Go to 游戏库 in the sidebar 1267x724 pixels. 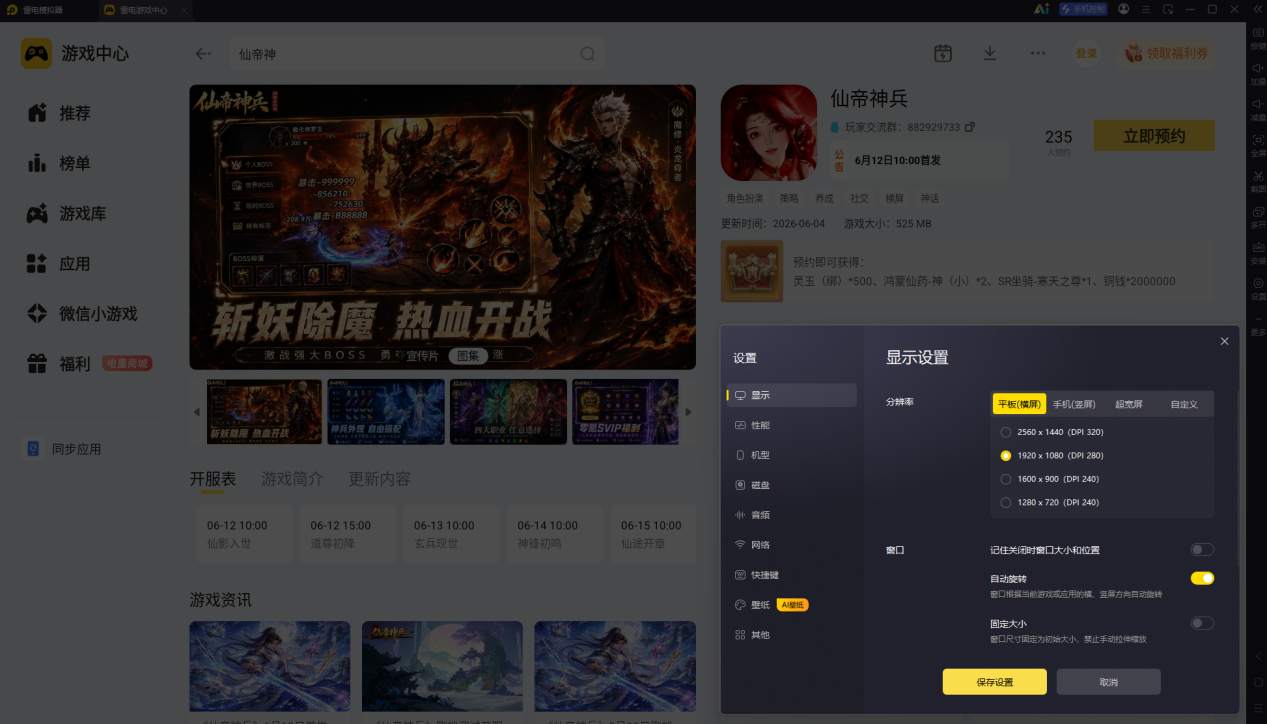coord(67,213)
